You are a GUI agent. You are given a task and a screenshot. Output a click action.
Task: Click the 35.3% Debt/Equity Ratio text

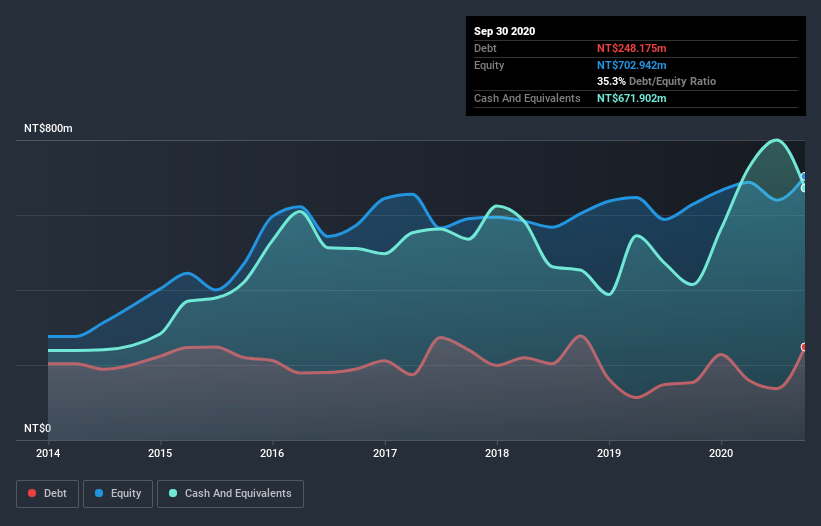pyautogui.click(x=656, y=81)
